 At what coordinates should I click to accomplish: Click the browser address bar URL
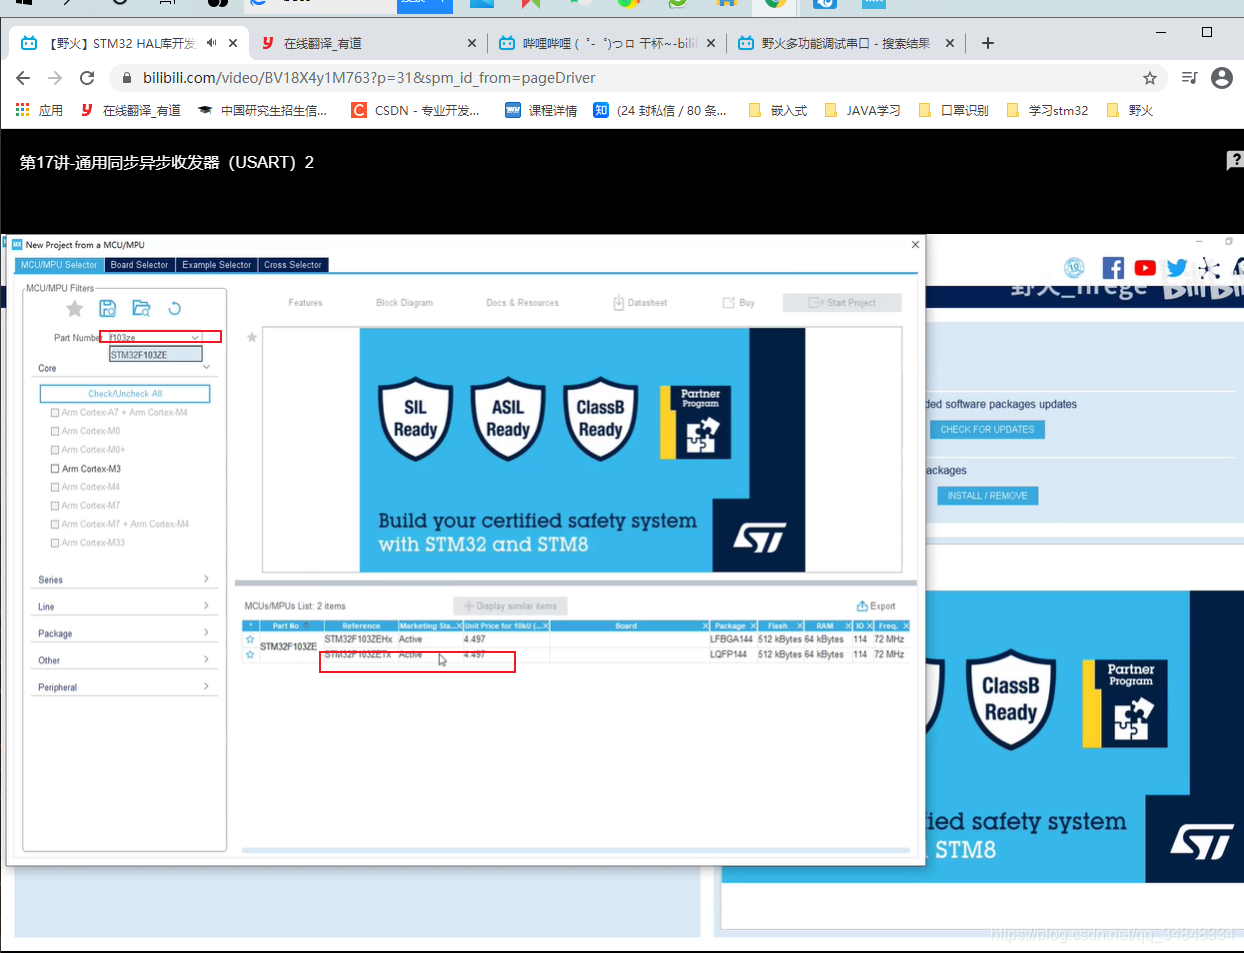click(x=369, y=78)
